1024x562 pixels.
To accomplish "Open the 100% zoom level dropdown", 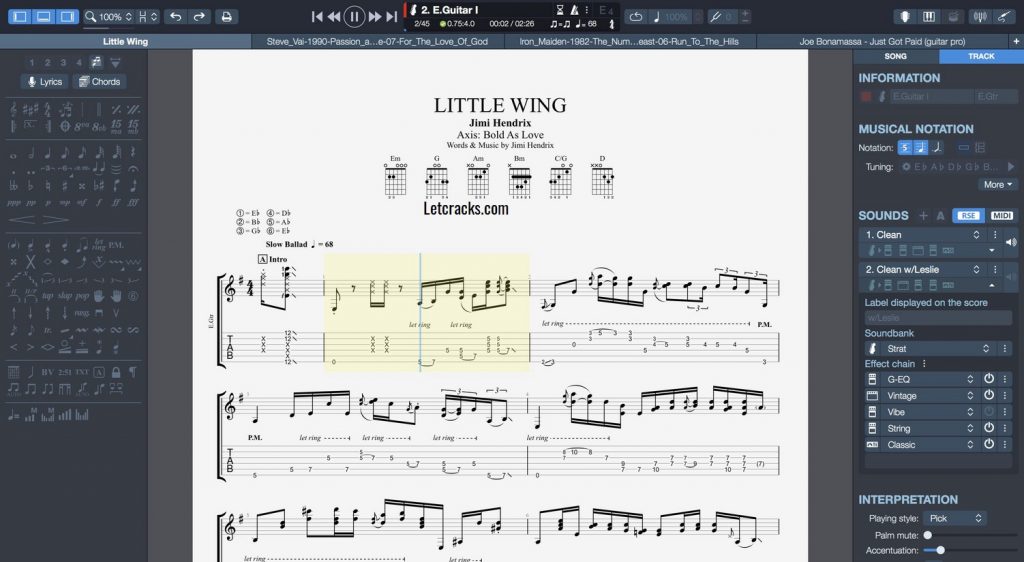I will (110, 16).
